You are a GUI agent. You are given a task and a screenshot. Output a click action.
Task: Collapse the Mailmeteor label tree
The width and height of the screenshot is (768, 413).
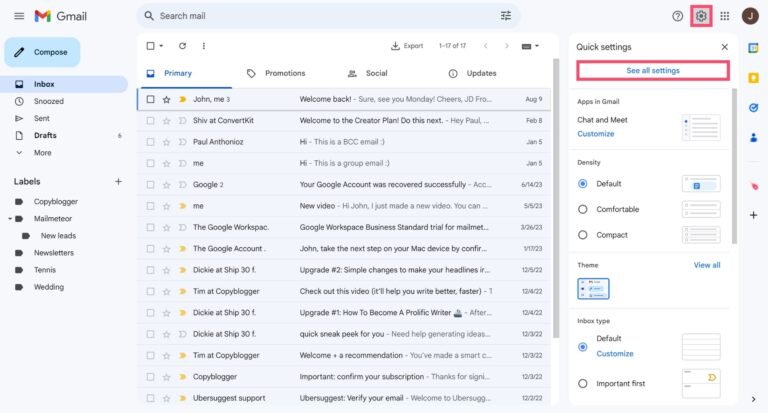10,219
